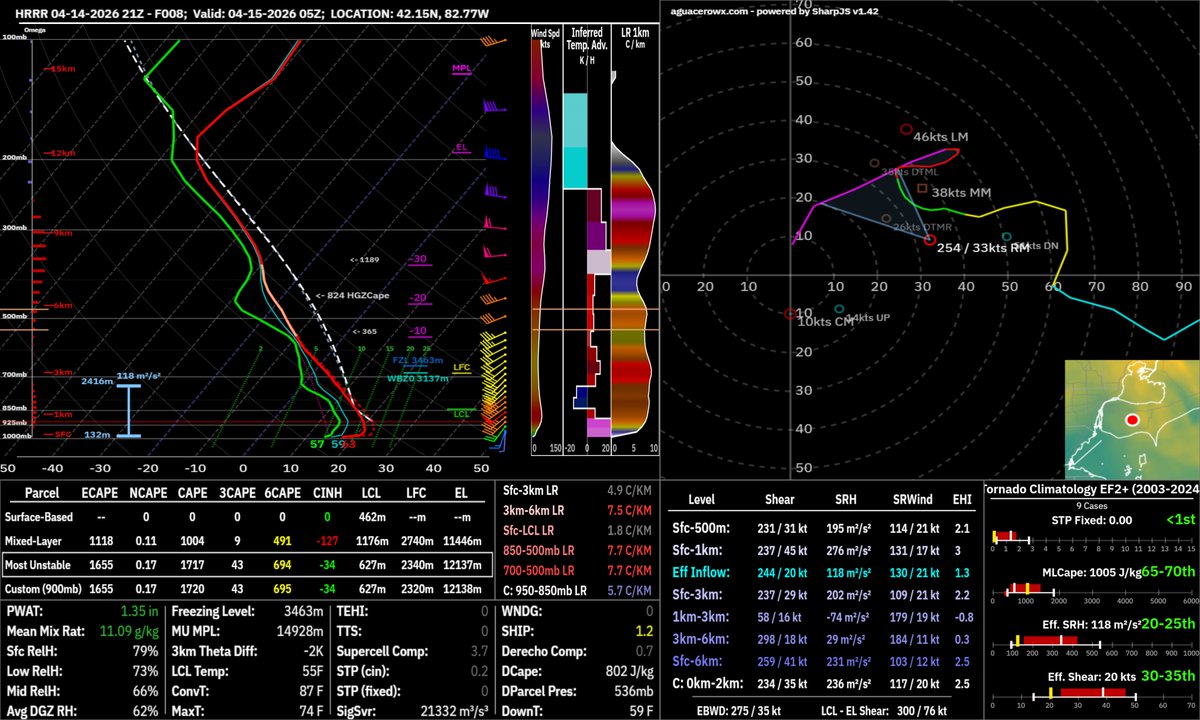Click the EL level label on skew-T

click(x=461, y=147)
